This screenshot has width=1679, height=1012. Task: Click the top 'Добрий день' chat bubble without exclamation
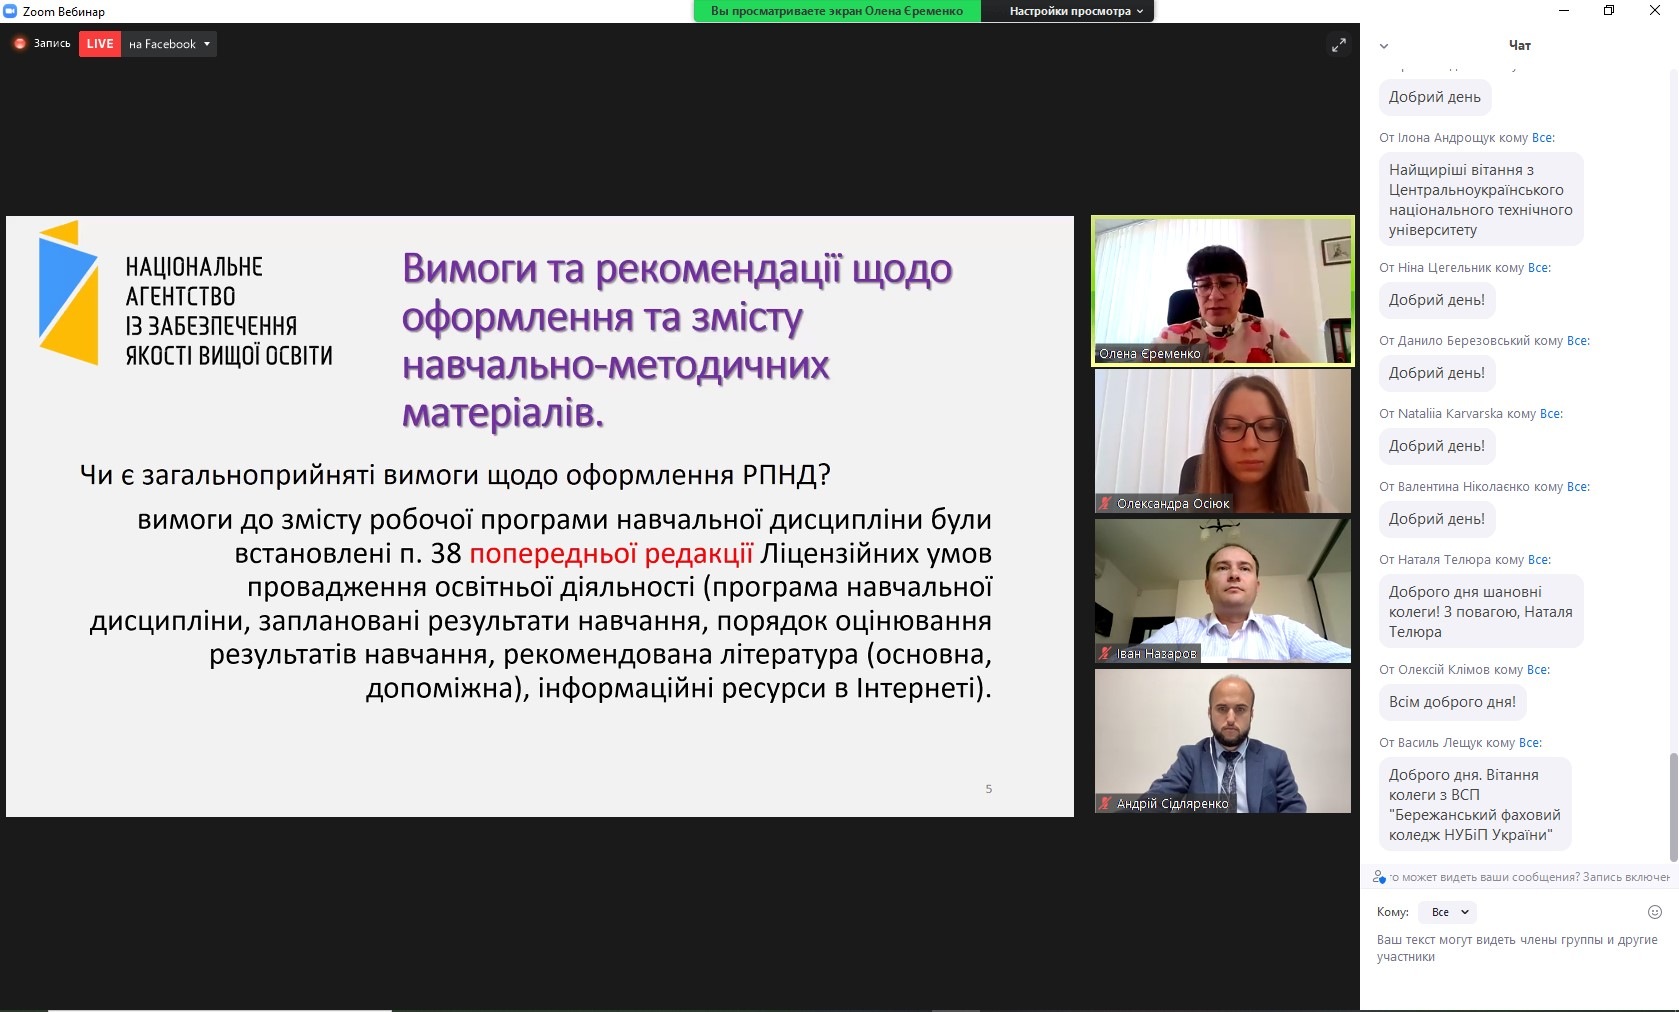[x=1435, y=97]
